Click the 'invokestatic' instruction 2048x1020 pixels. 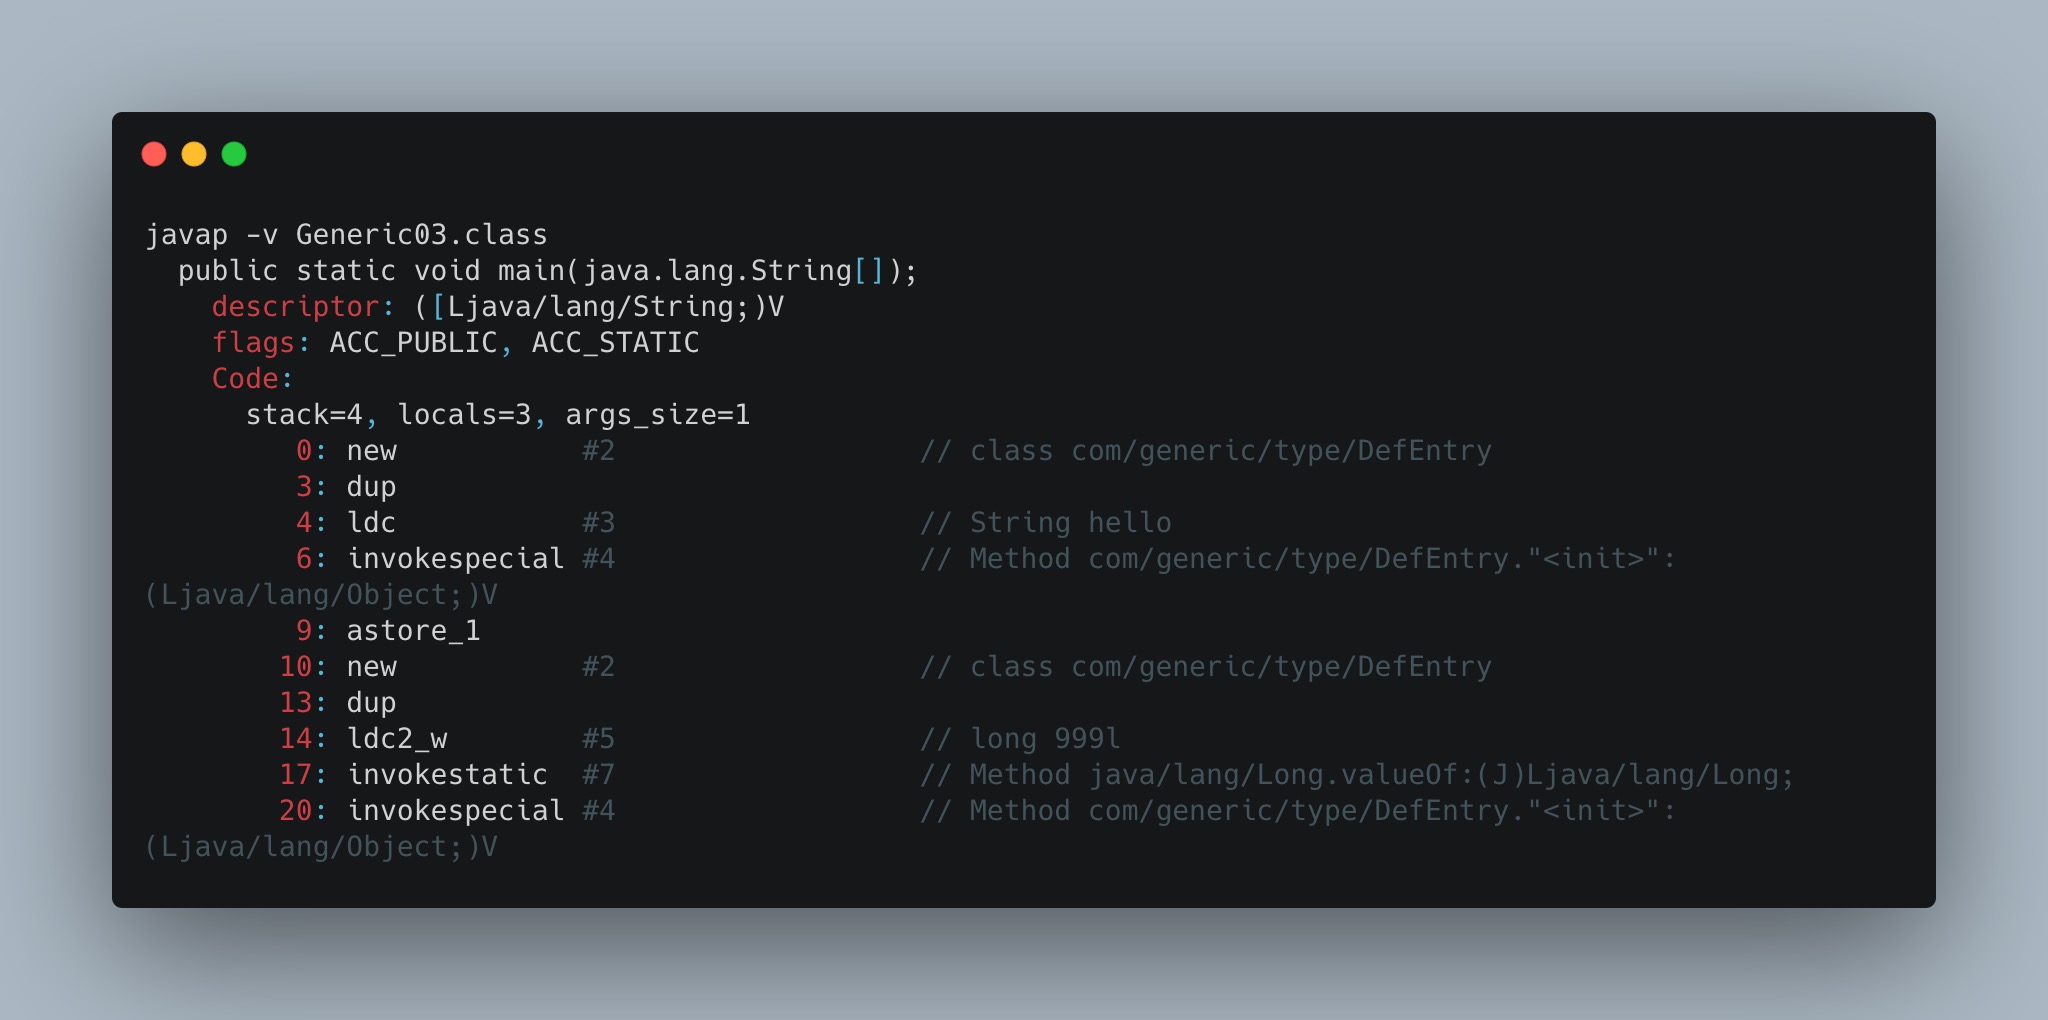point(447,775)
